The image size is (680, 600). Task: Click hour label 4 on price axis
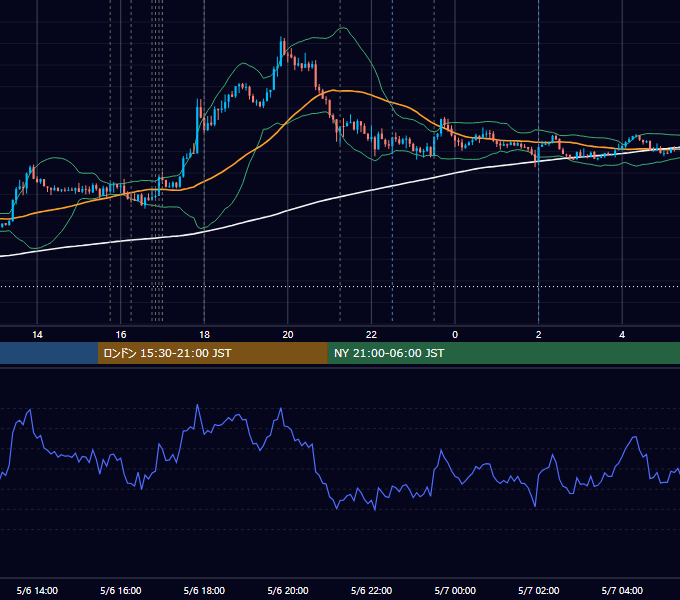[622, 335]
